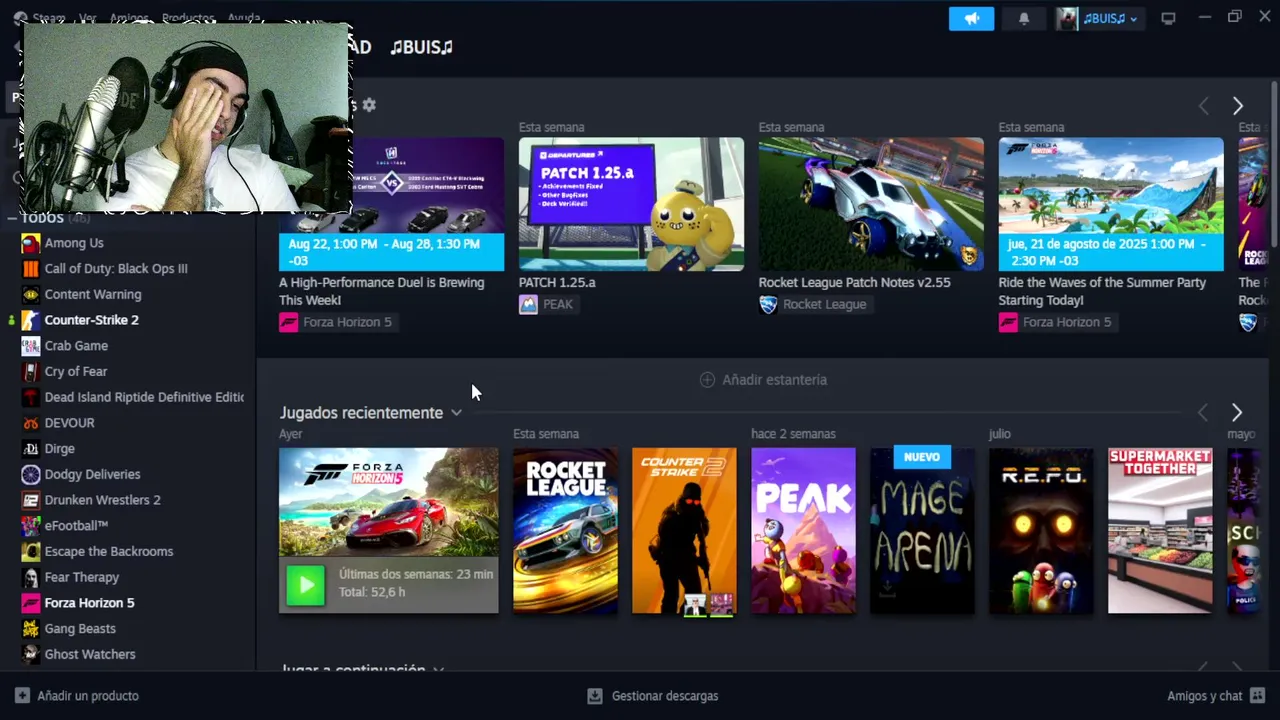Viewport: 1280px width, 720px height.
Task: Click the downloads icon beside Gestionar descargas
Action: pos(595,695)
